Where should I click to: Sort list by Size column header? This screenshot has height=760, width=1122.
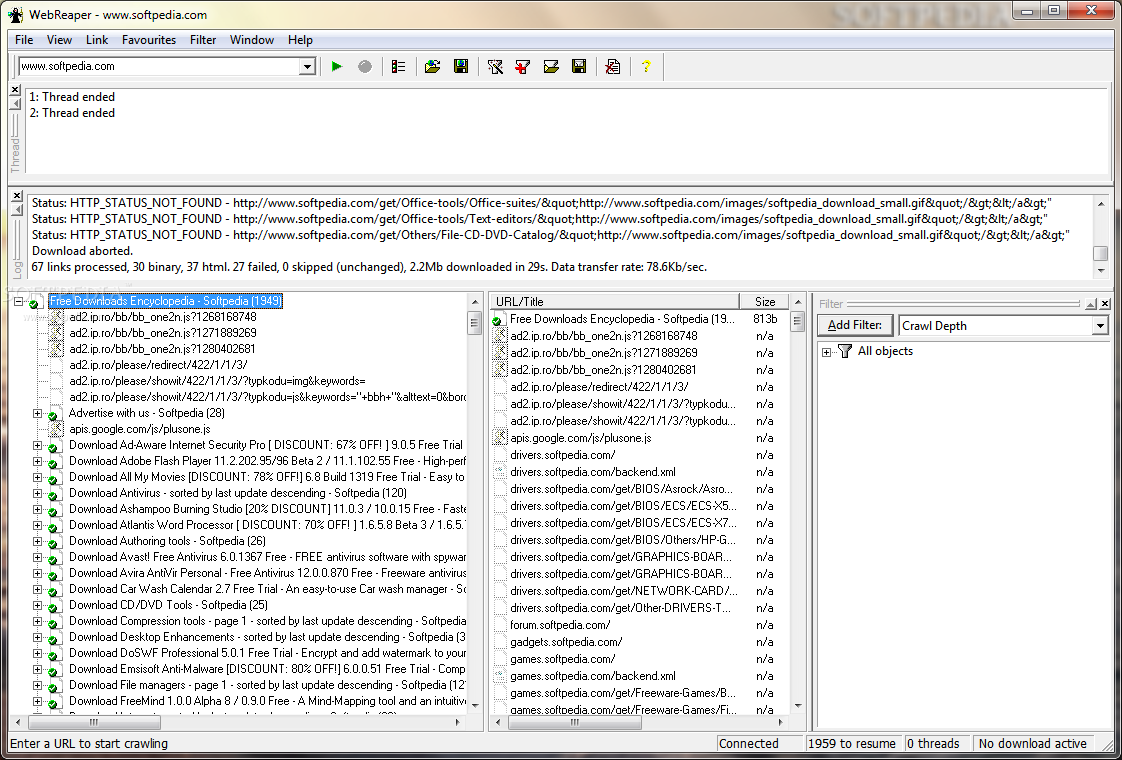(x=764, y=301)
